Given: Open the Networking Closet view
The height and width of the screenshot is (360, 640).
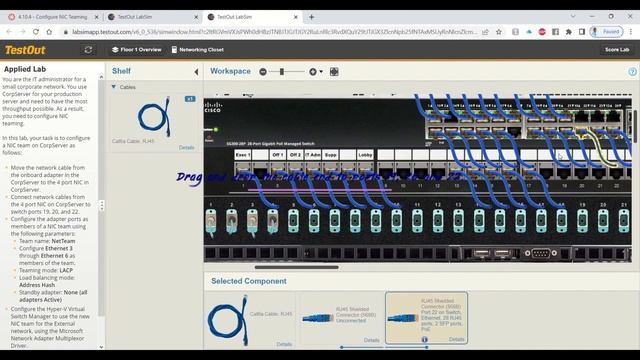Looking at the screenshot, I should click(198, 50).
